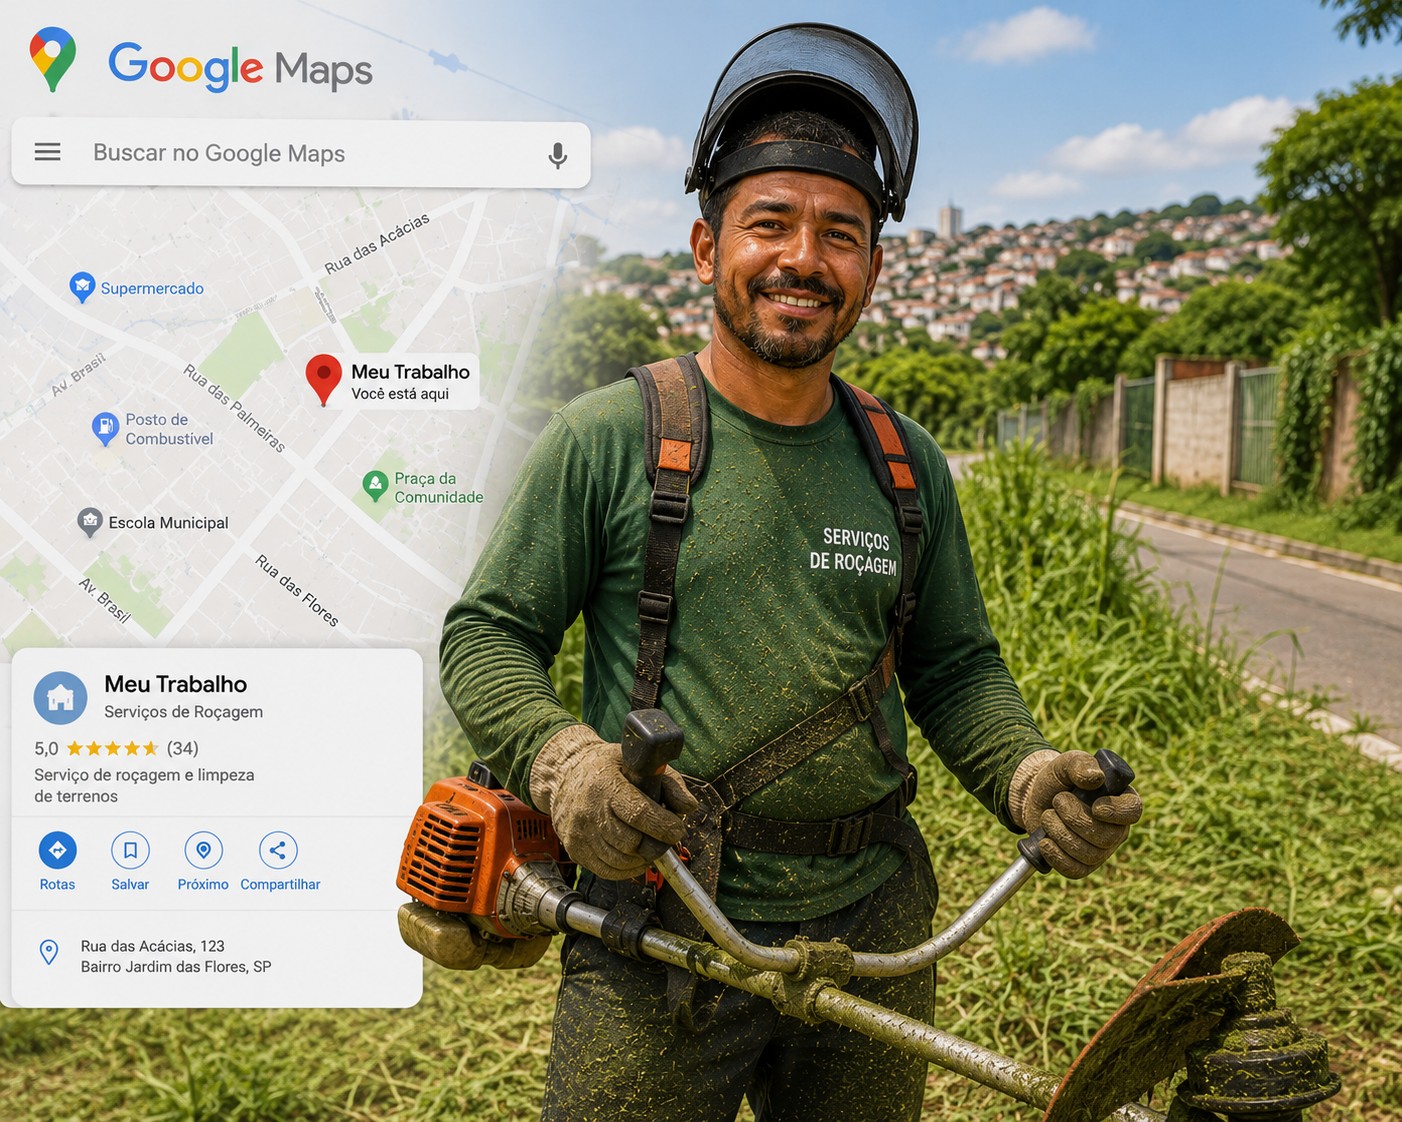1402x1122 pixels.
Task: Click the Salvar label
Action: pyautogui.click(x=130, y=885)
